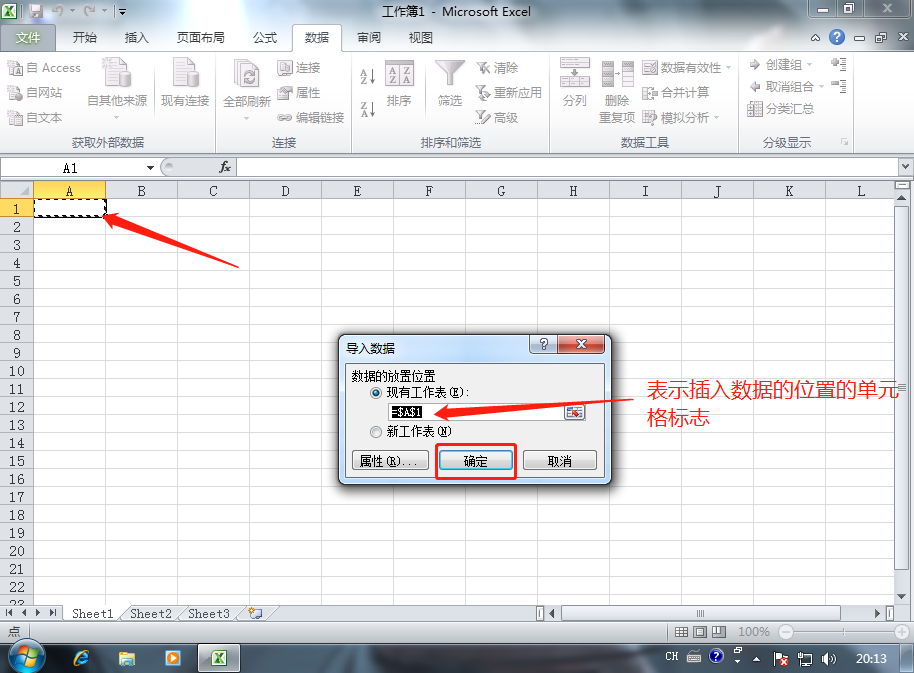The image size is (914, 673).
Task: Switch to the Formulas (公式) ribbon tab
Action: tap(265, 38)
